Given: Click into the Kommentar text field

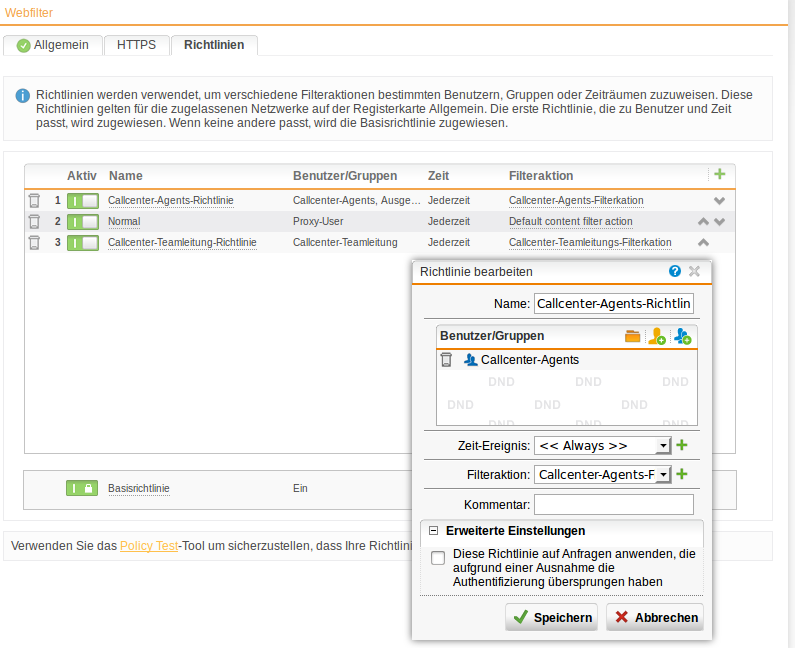Looking at the screenshot, I should click(x=613, y=504).
